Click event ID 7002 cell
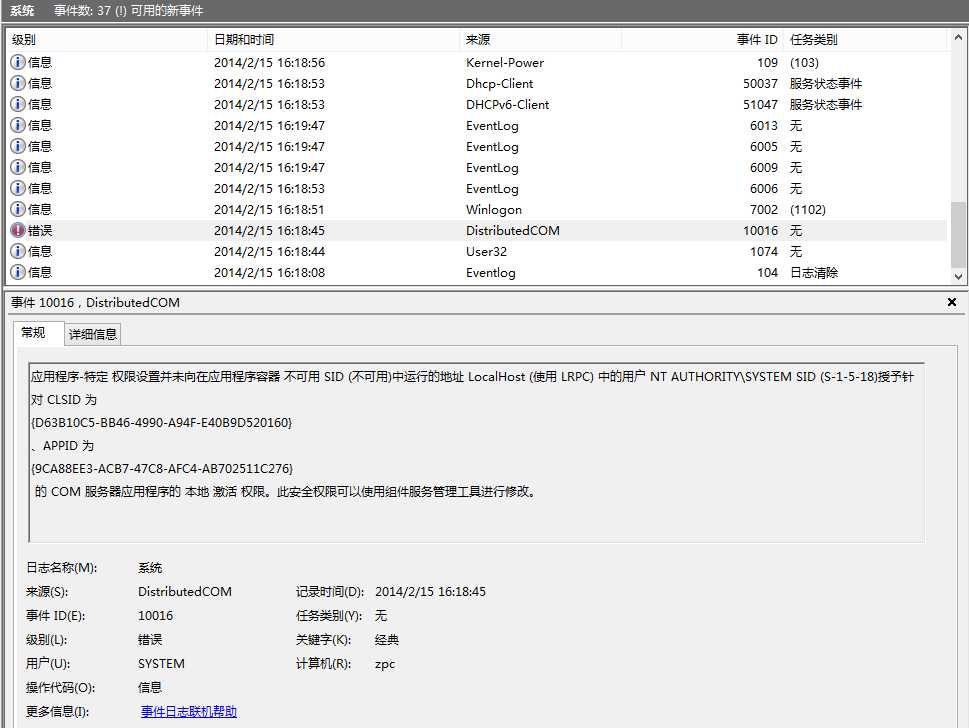 [764, 210]
